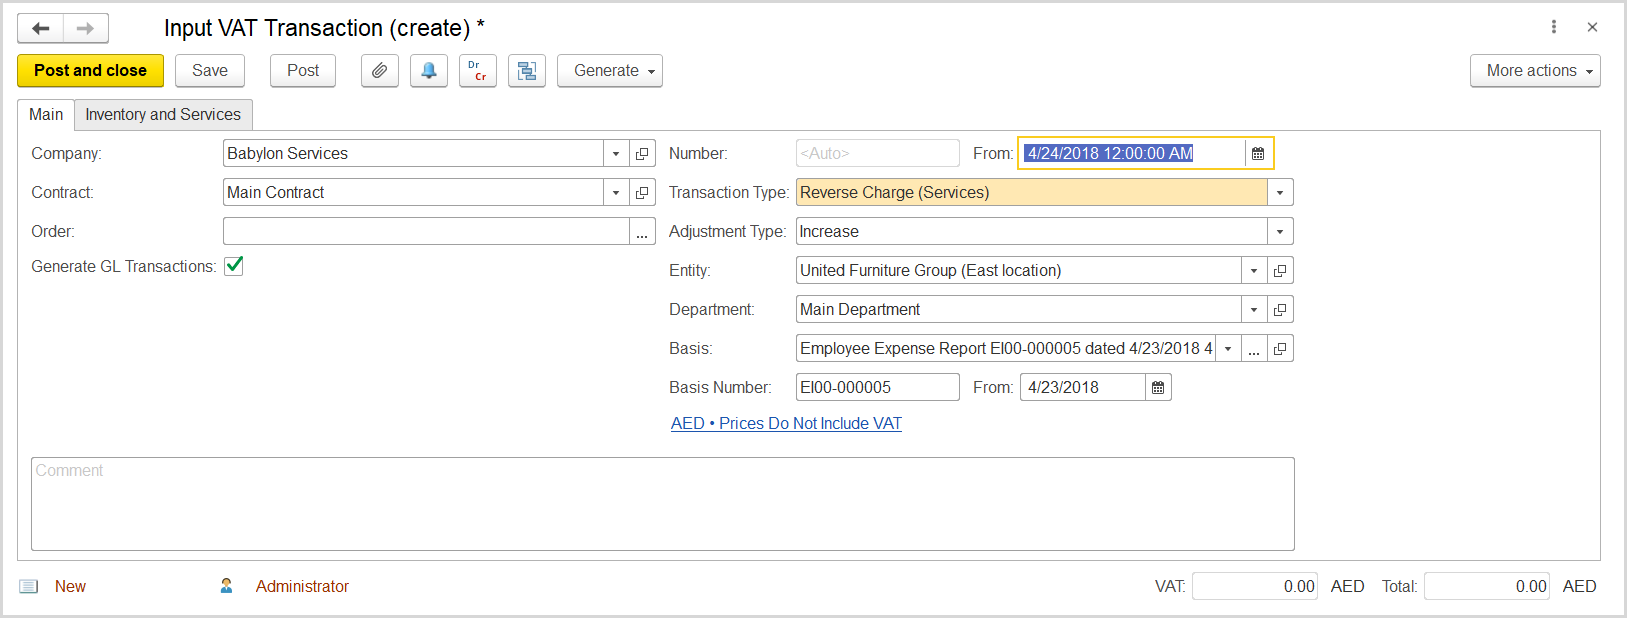Click the ellipsis select button in Basis field
Viewport: 1627px width, 618px height.
tap(1254, 348)
